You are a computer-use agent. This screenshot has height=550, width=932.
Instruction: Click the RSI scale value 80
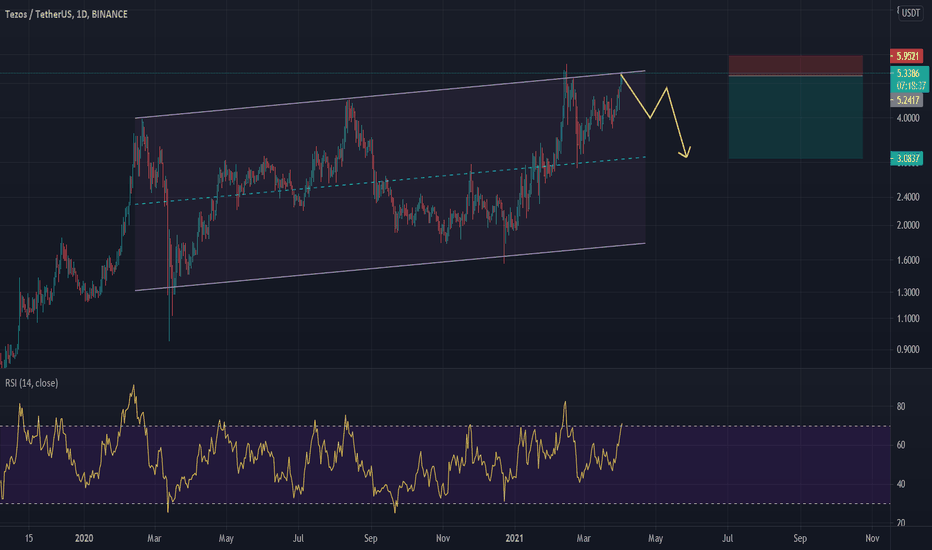tap(900, 407)
